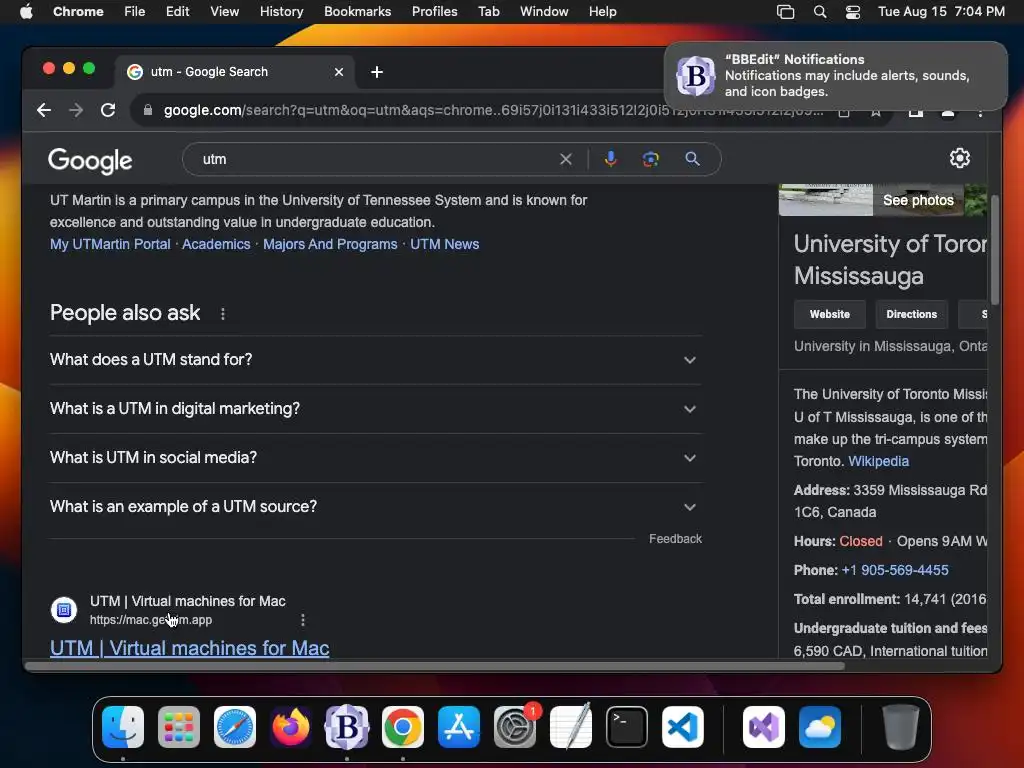
Task: Open the Edit menu
Action: coord(177,12)
